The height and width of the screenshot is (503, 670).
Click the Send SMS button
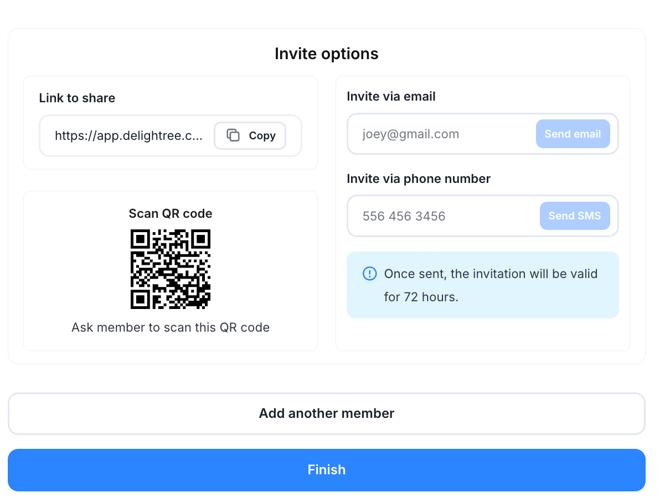tap(574, 216)
